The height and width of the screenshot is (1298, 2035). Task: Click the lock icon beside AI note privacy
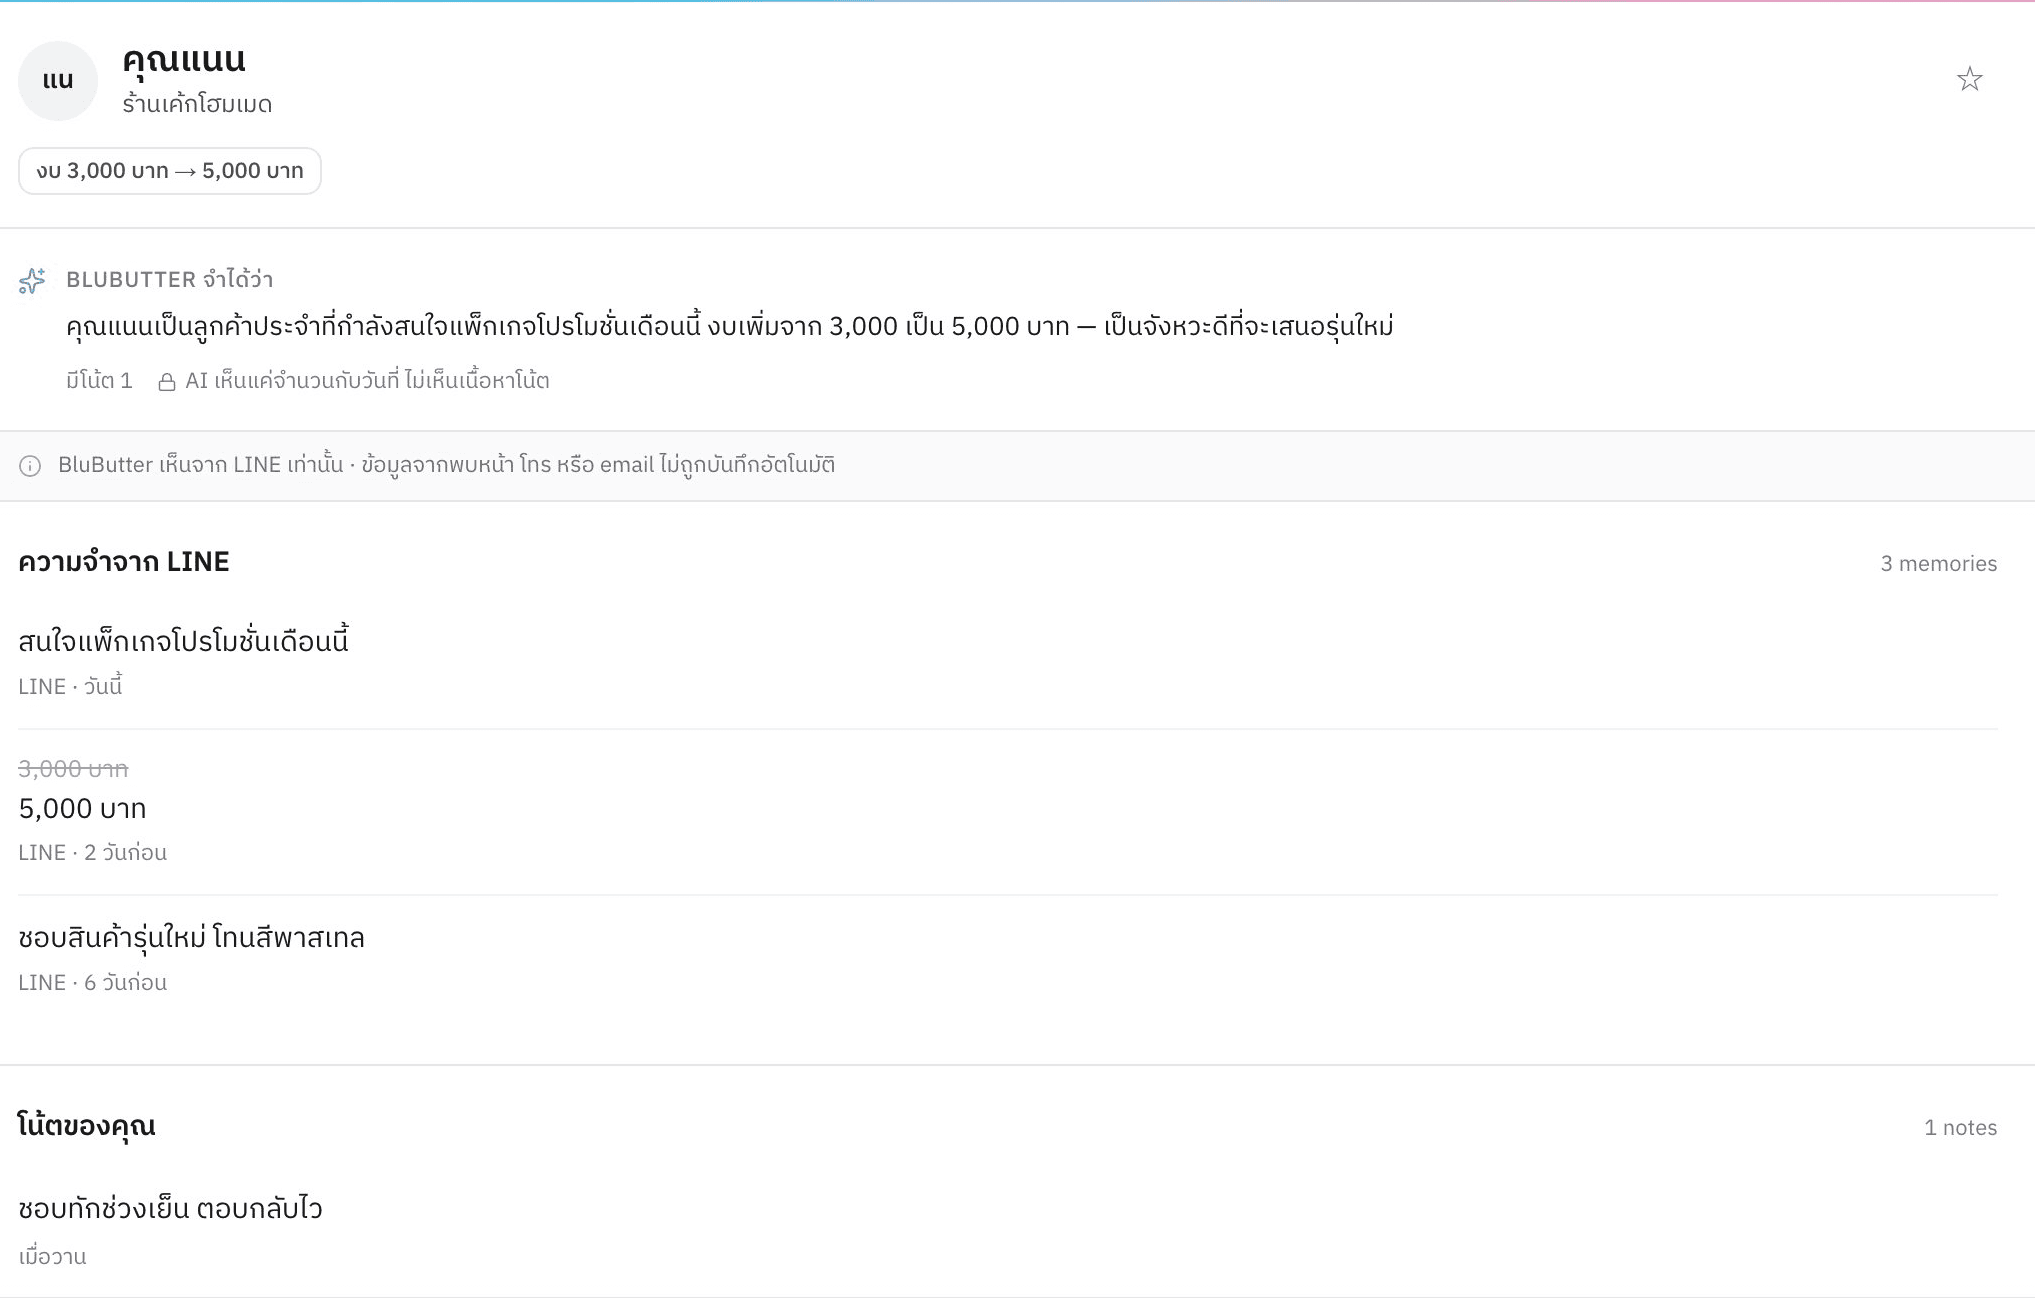tap(167, 381)
